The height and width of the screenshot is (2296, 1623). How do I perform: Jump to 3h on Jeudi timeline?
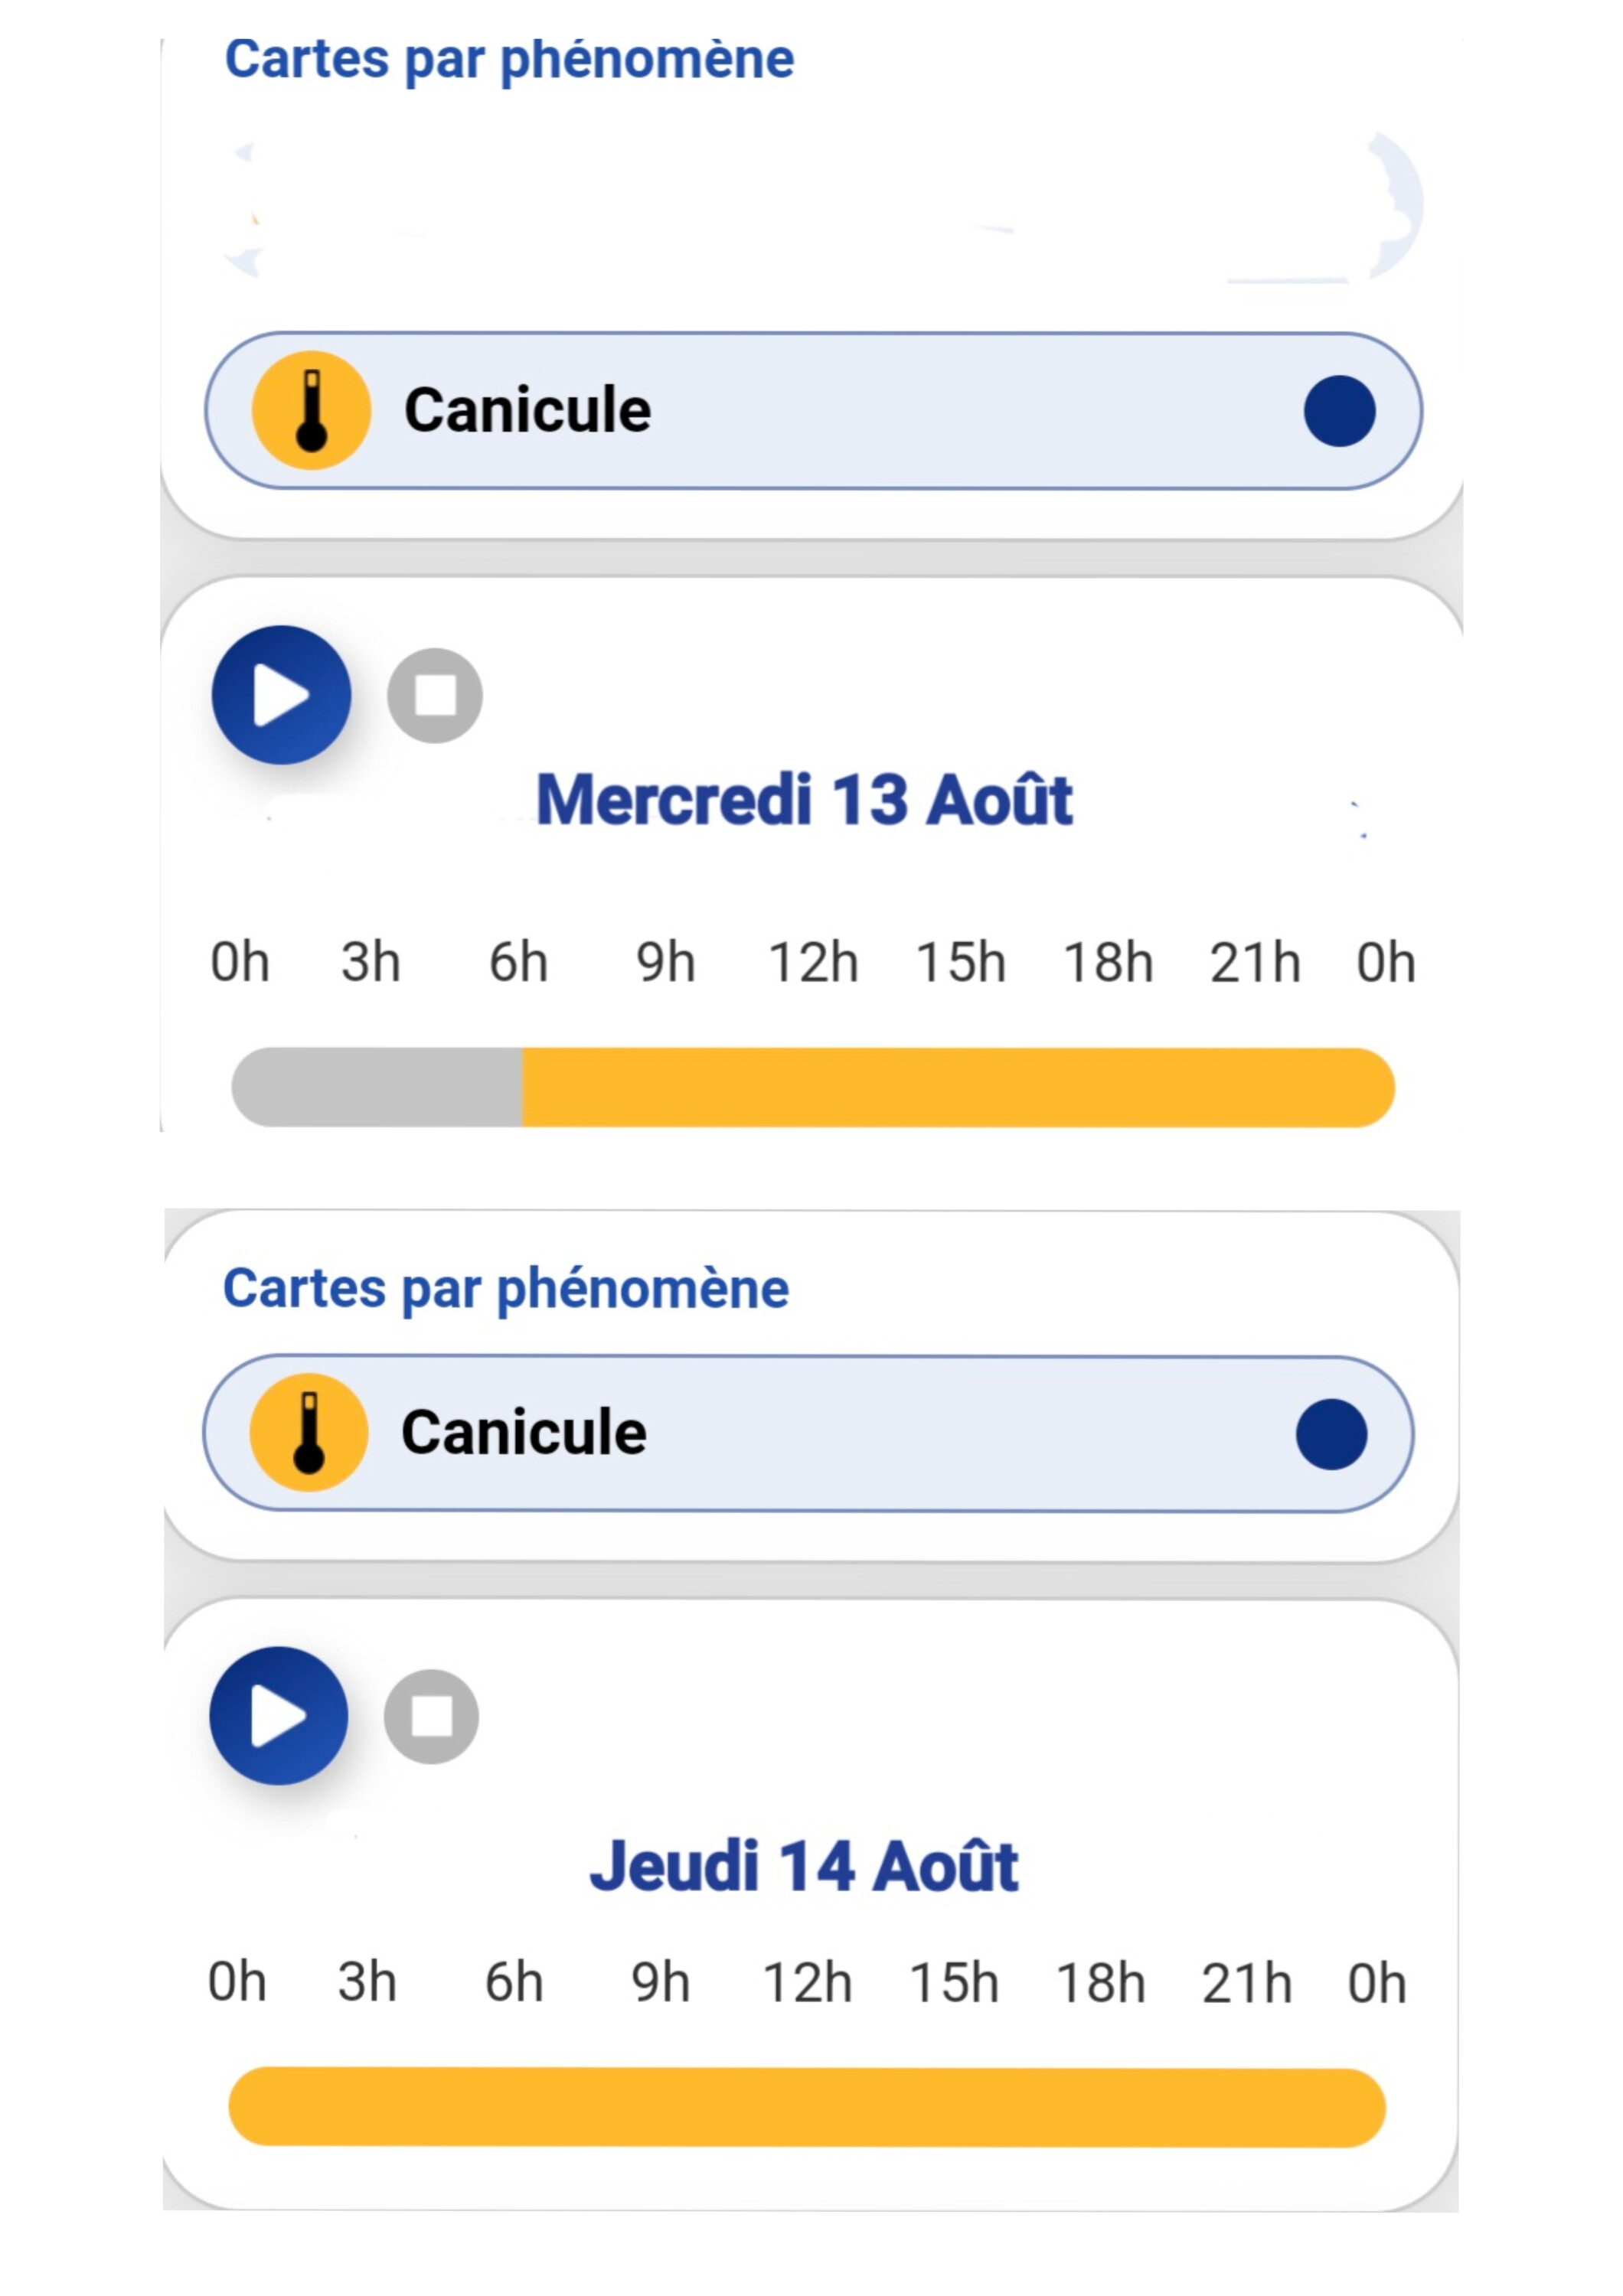tap(367, 1982)
